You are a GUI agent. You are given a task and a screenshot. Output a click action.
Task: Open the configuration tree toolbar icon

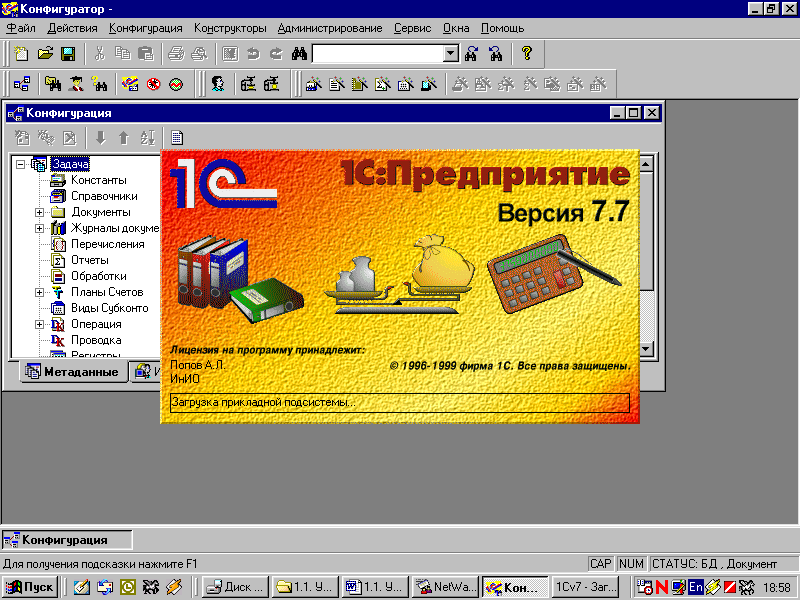22,84
